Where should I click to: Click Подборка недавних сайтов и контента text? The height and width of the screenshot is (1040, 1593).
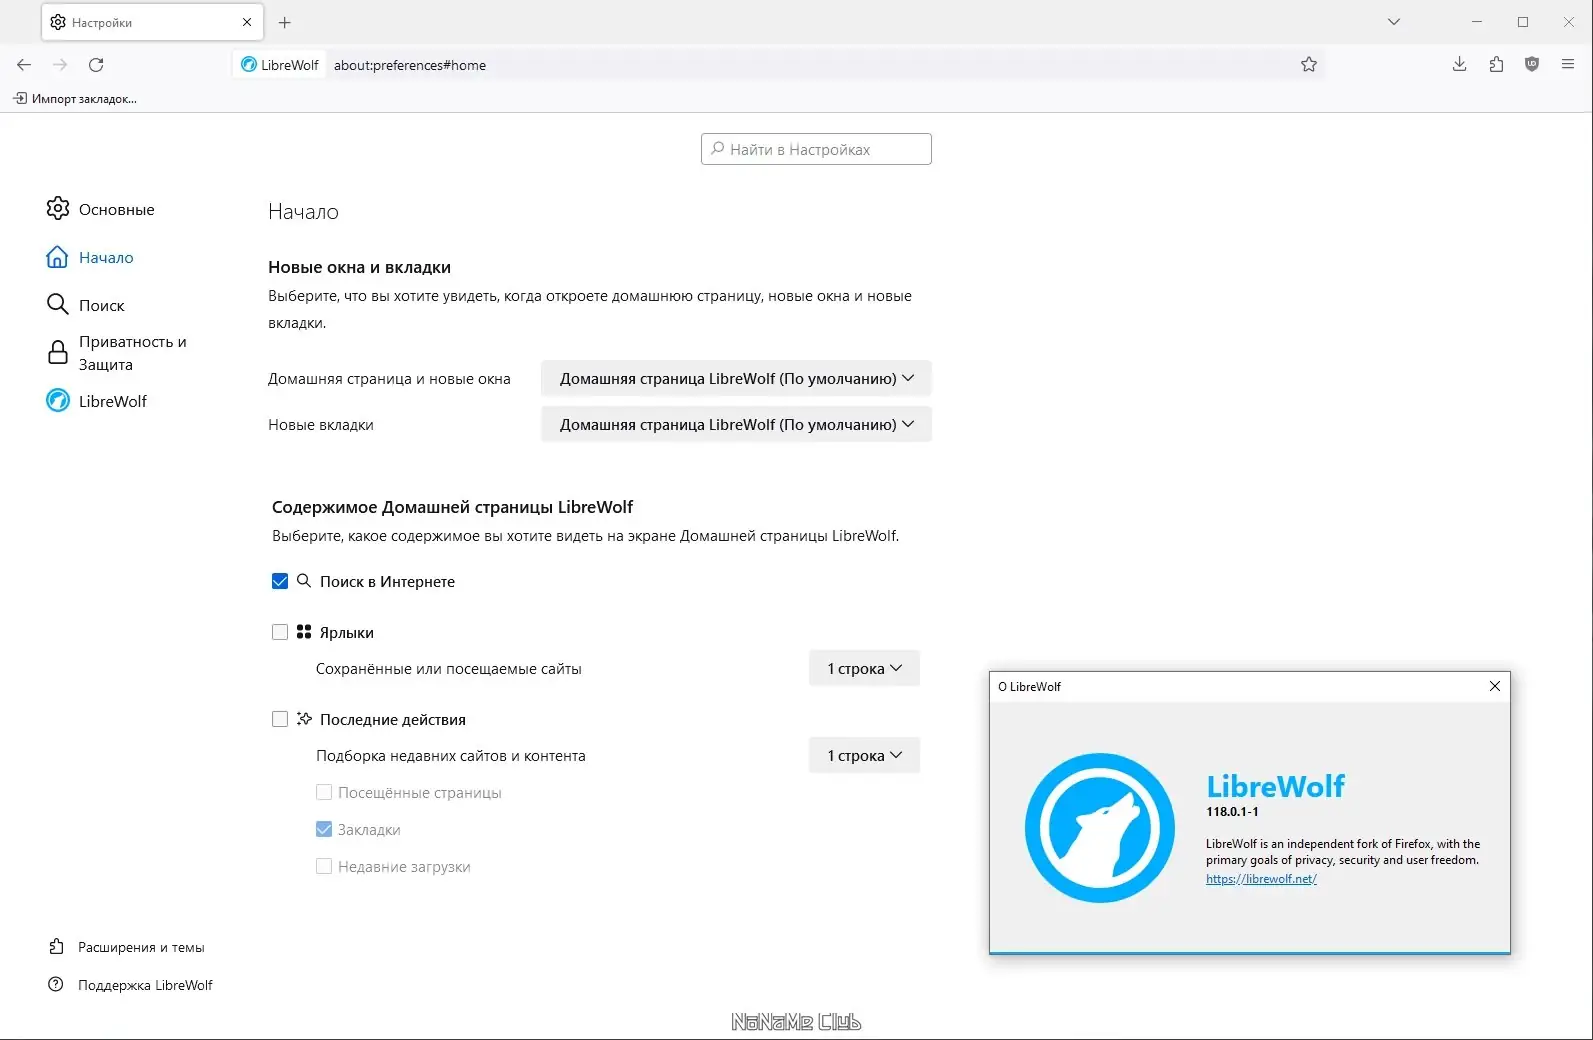(x=451, y=756)
